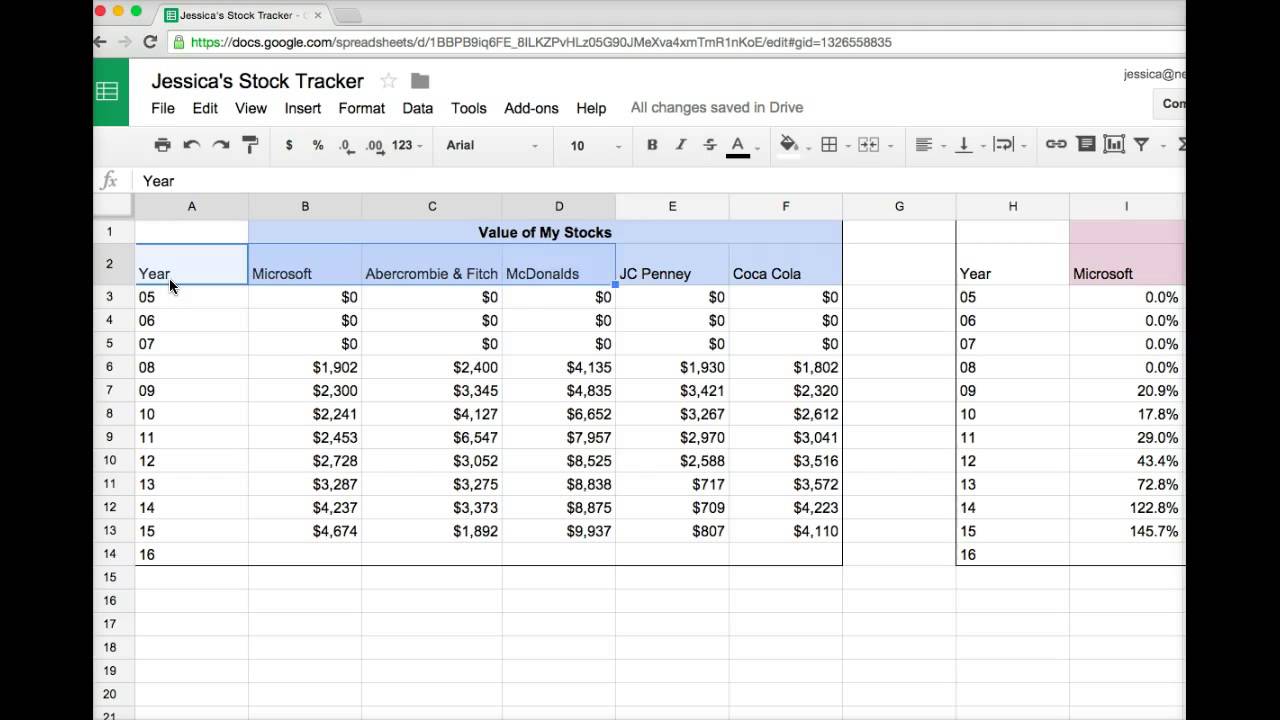Screen dimensions: 1280x720
Task: Insert a chart
Action: point(1114,145)
